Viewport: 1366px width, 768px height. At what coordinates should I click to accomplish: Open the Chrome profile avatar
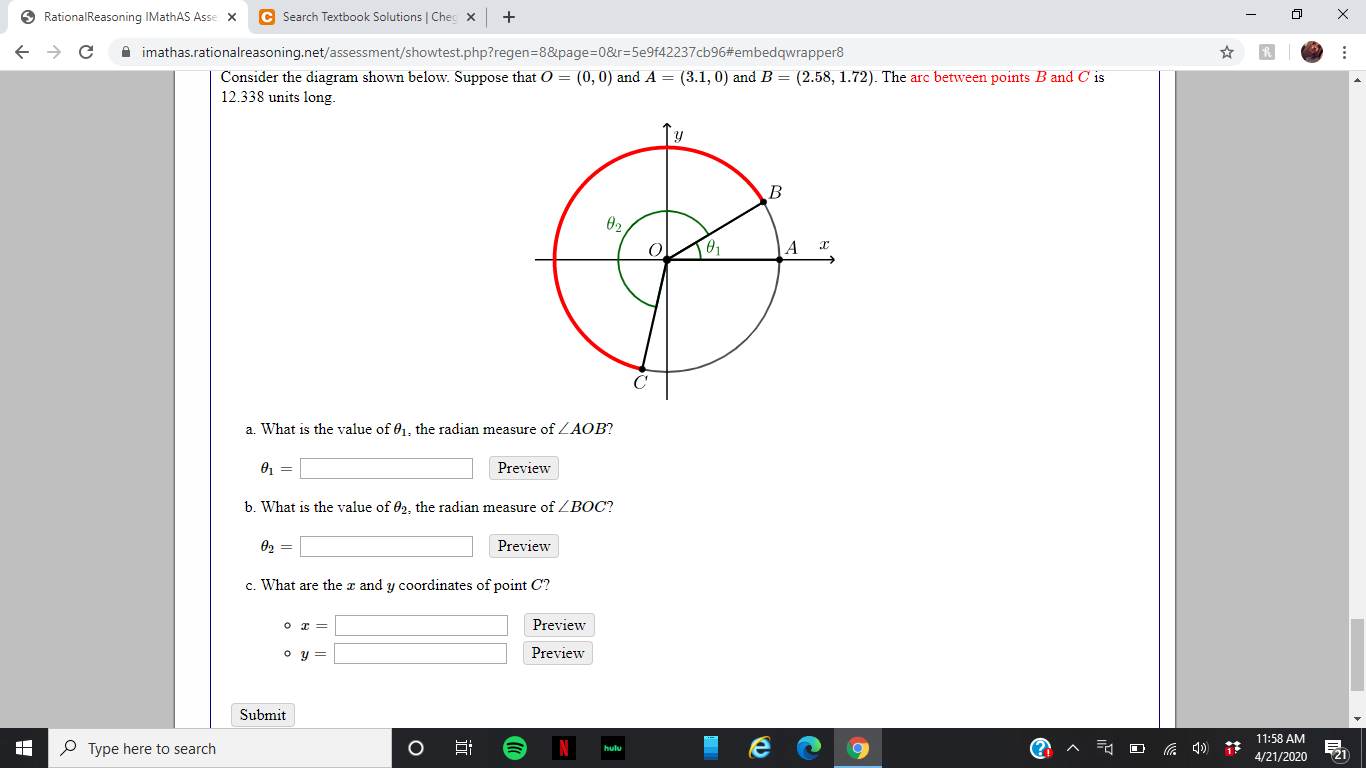(1311, 51)
